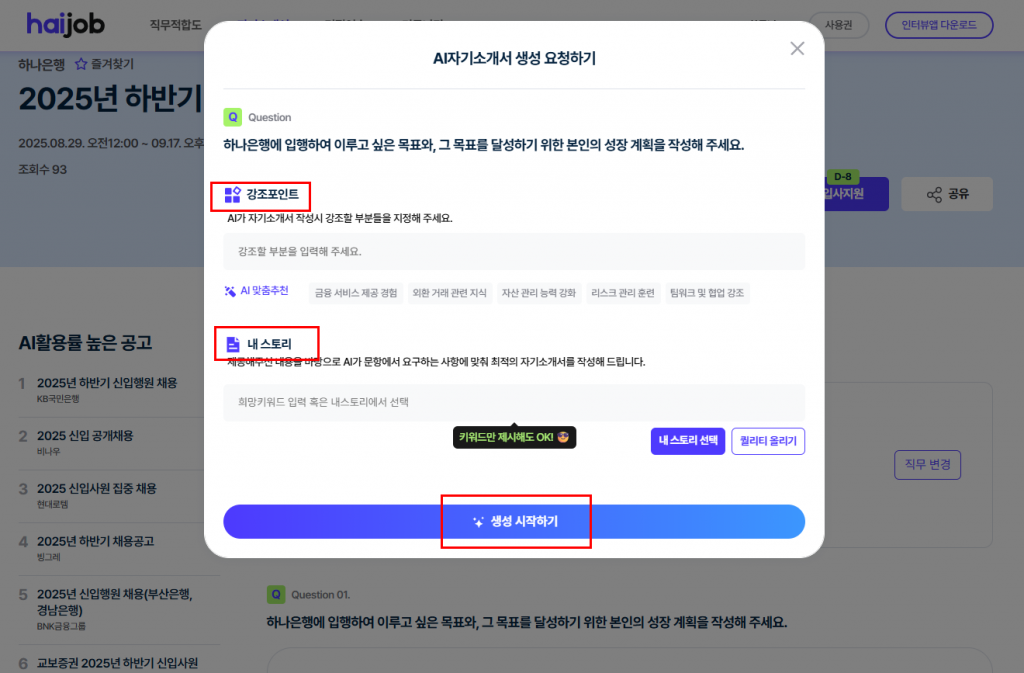
Task: Click the AI 맞춤추천 sparkle icon
Action: 230,291
